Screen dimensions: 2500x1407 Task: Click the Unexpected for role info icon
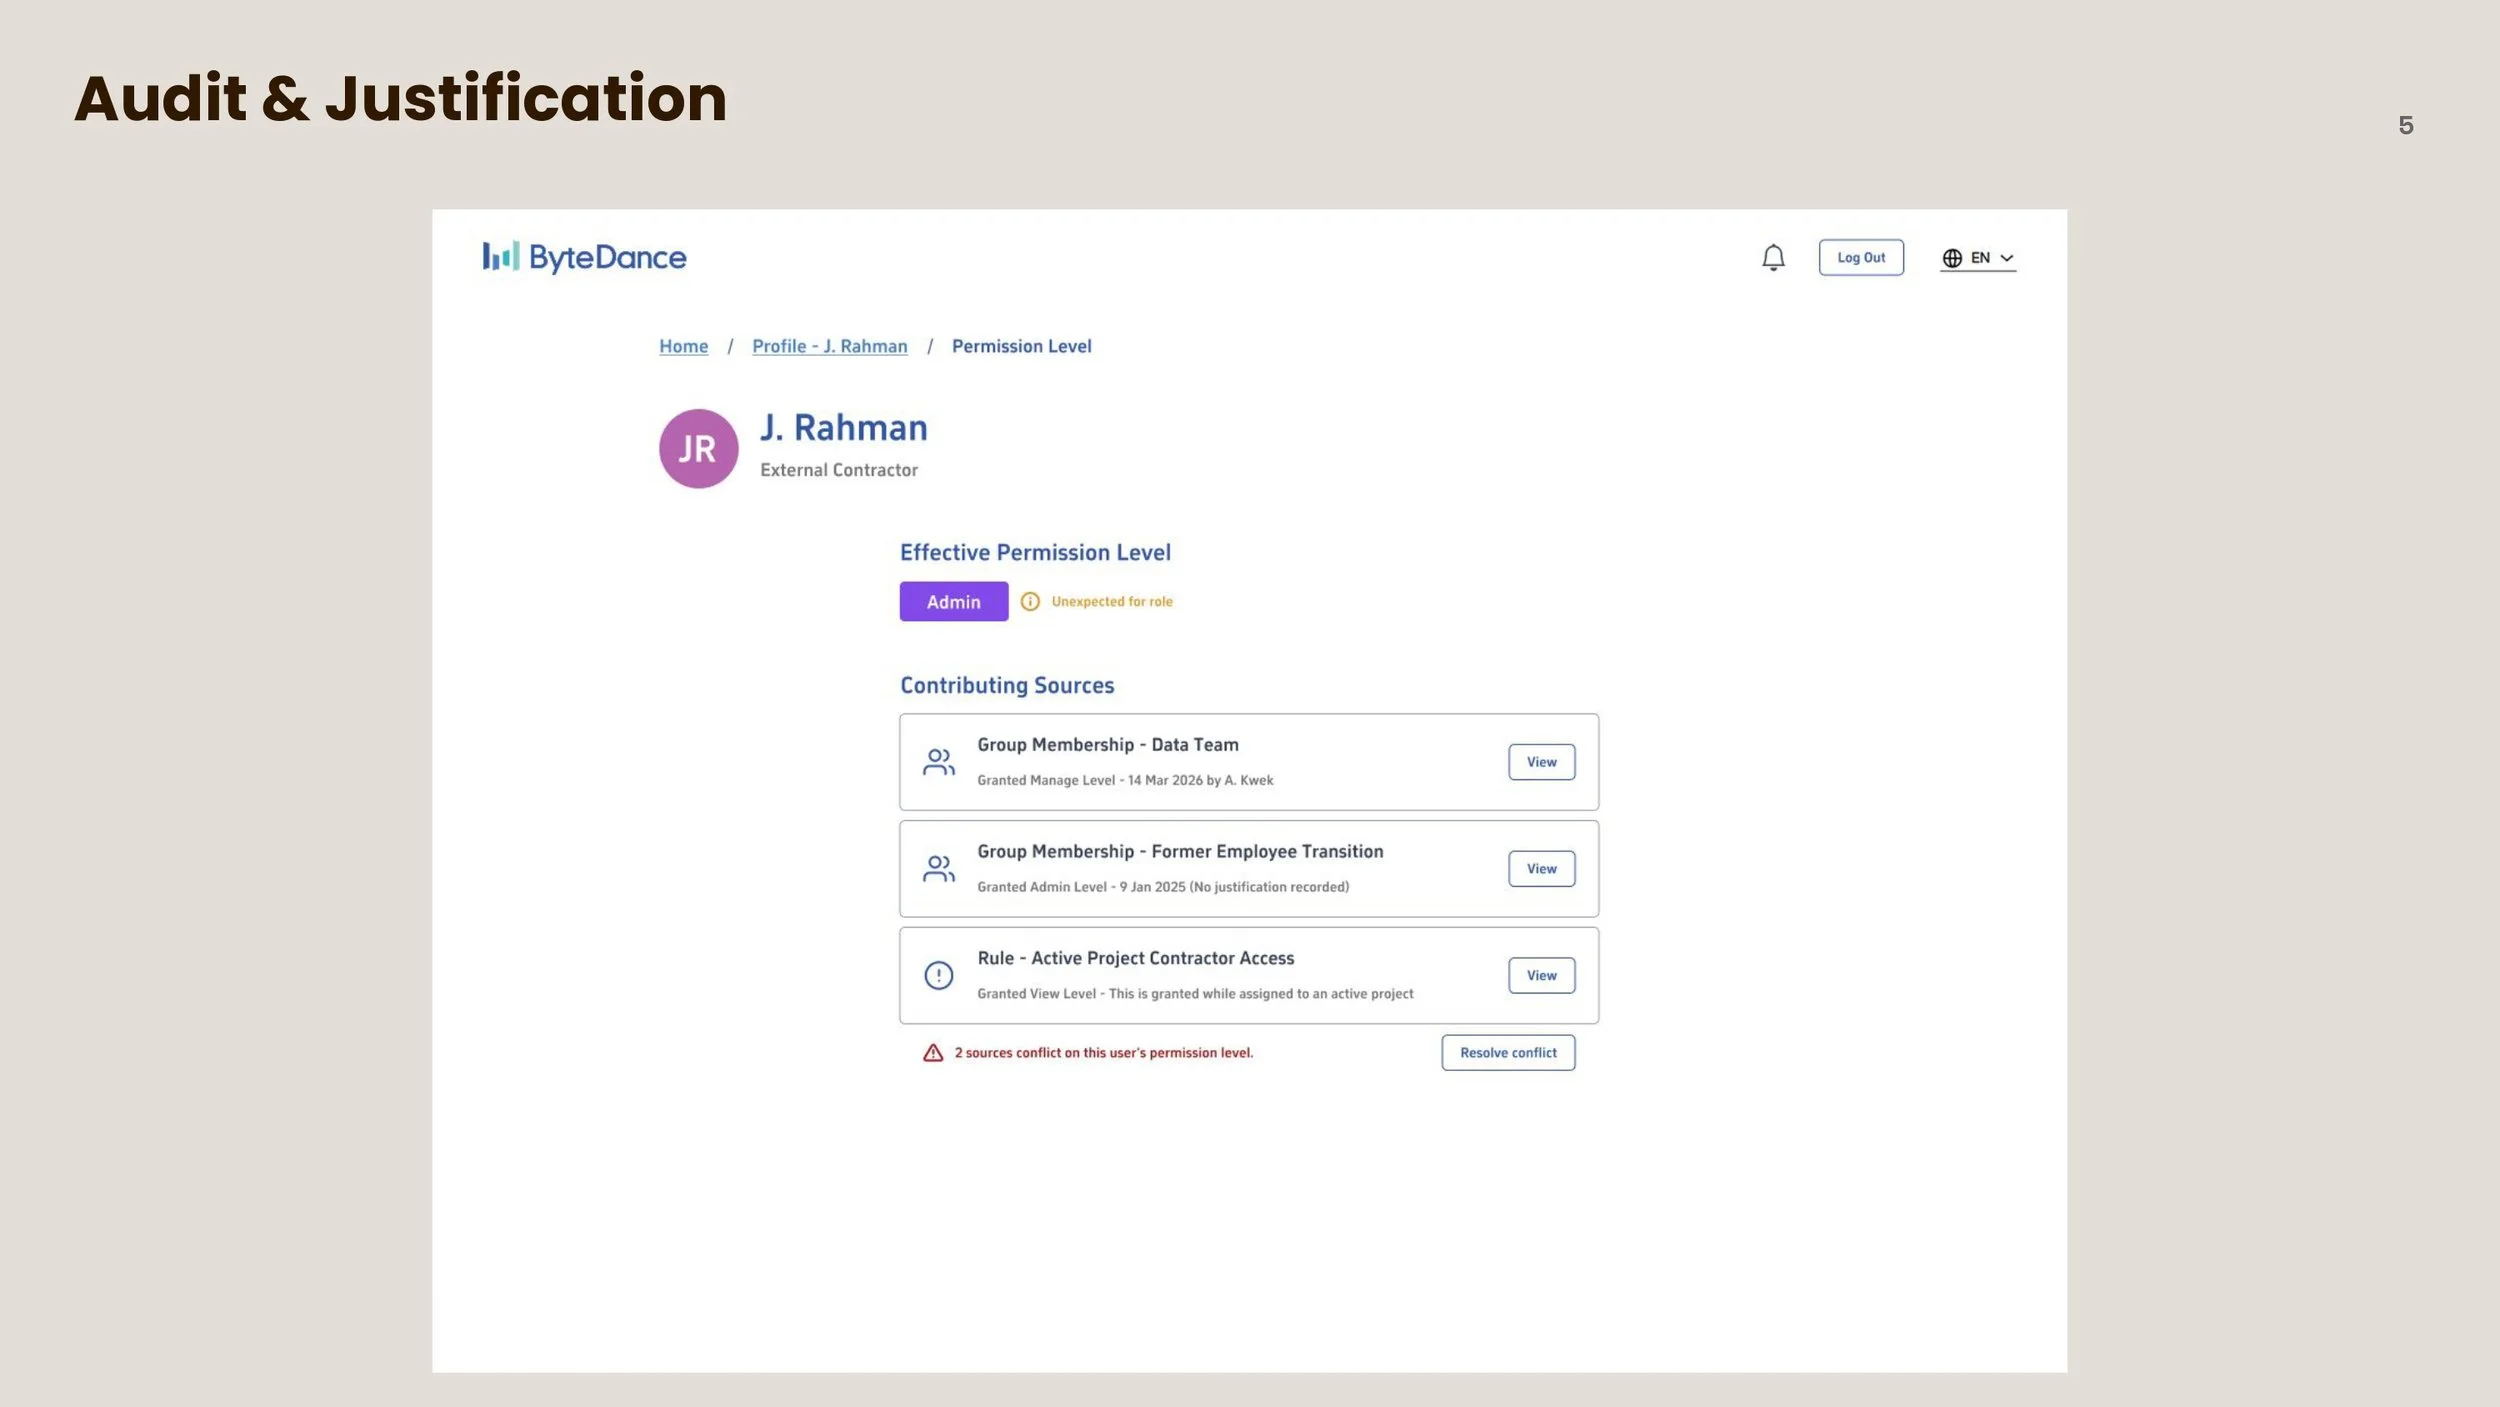pos(1030,602)
